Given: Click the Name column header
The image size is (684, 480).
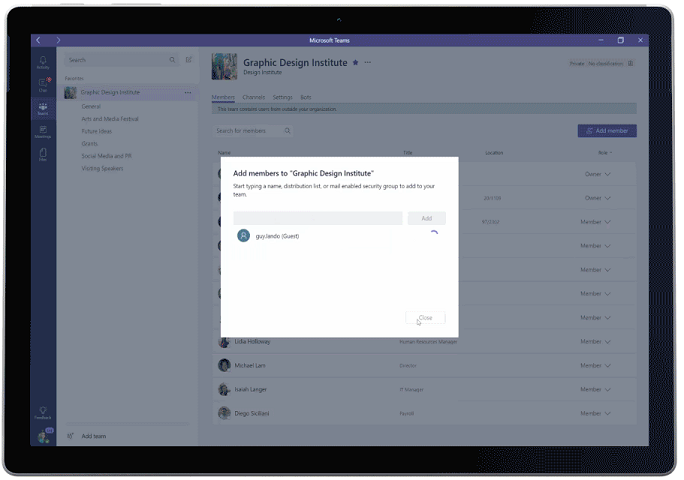Looking at the screenshot, I should (x=224, y=153).
